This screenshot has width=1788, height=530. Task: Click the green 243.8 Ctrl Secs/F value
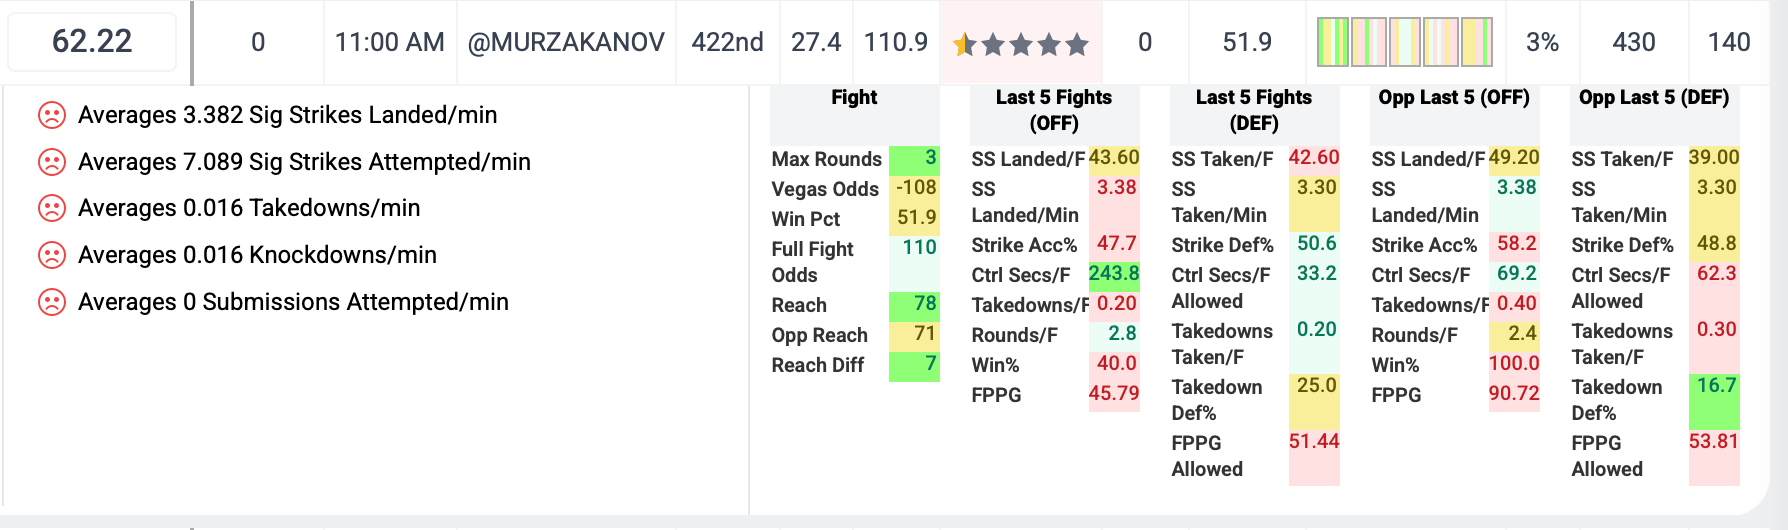pos(1114,274)
